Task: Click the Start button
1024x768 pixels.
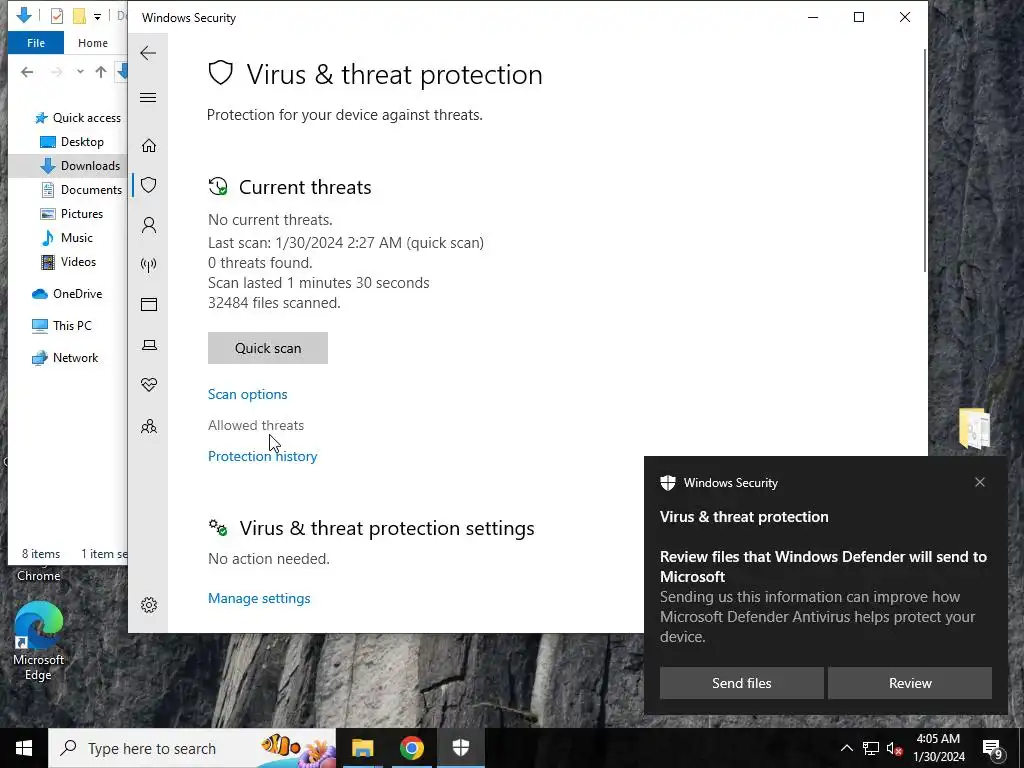Action: (24, 748)
